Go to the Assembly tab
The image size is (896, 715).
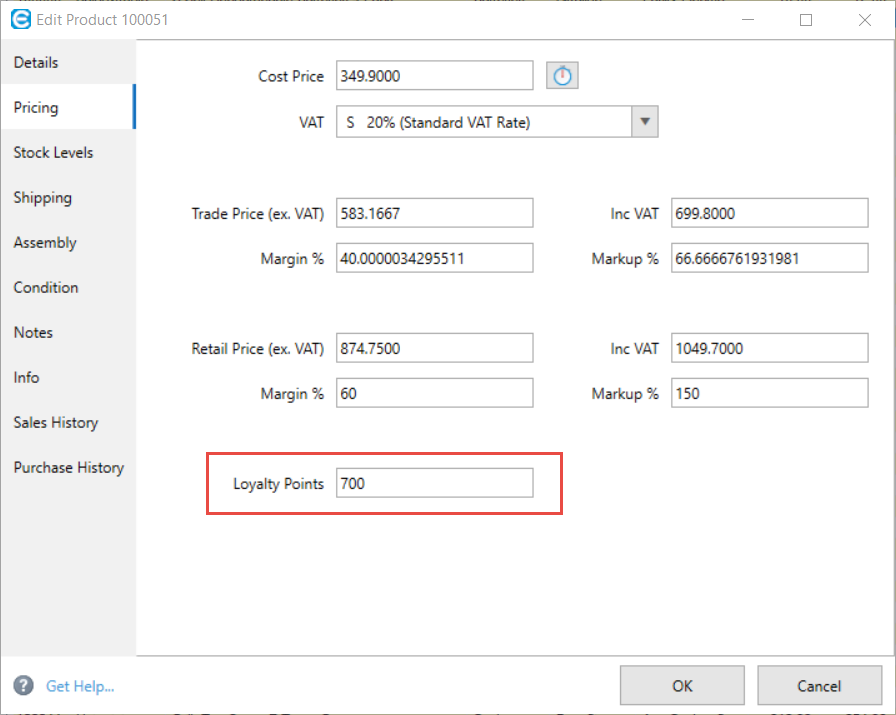click(x=45, y=243)
